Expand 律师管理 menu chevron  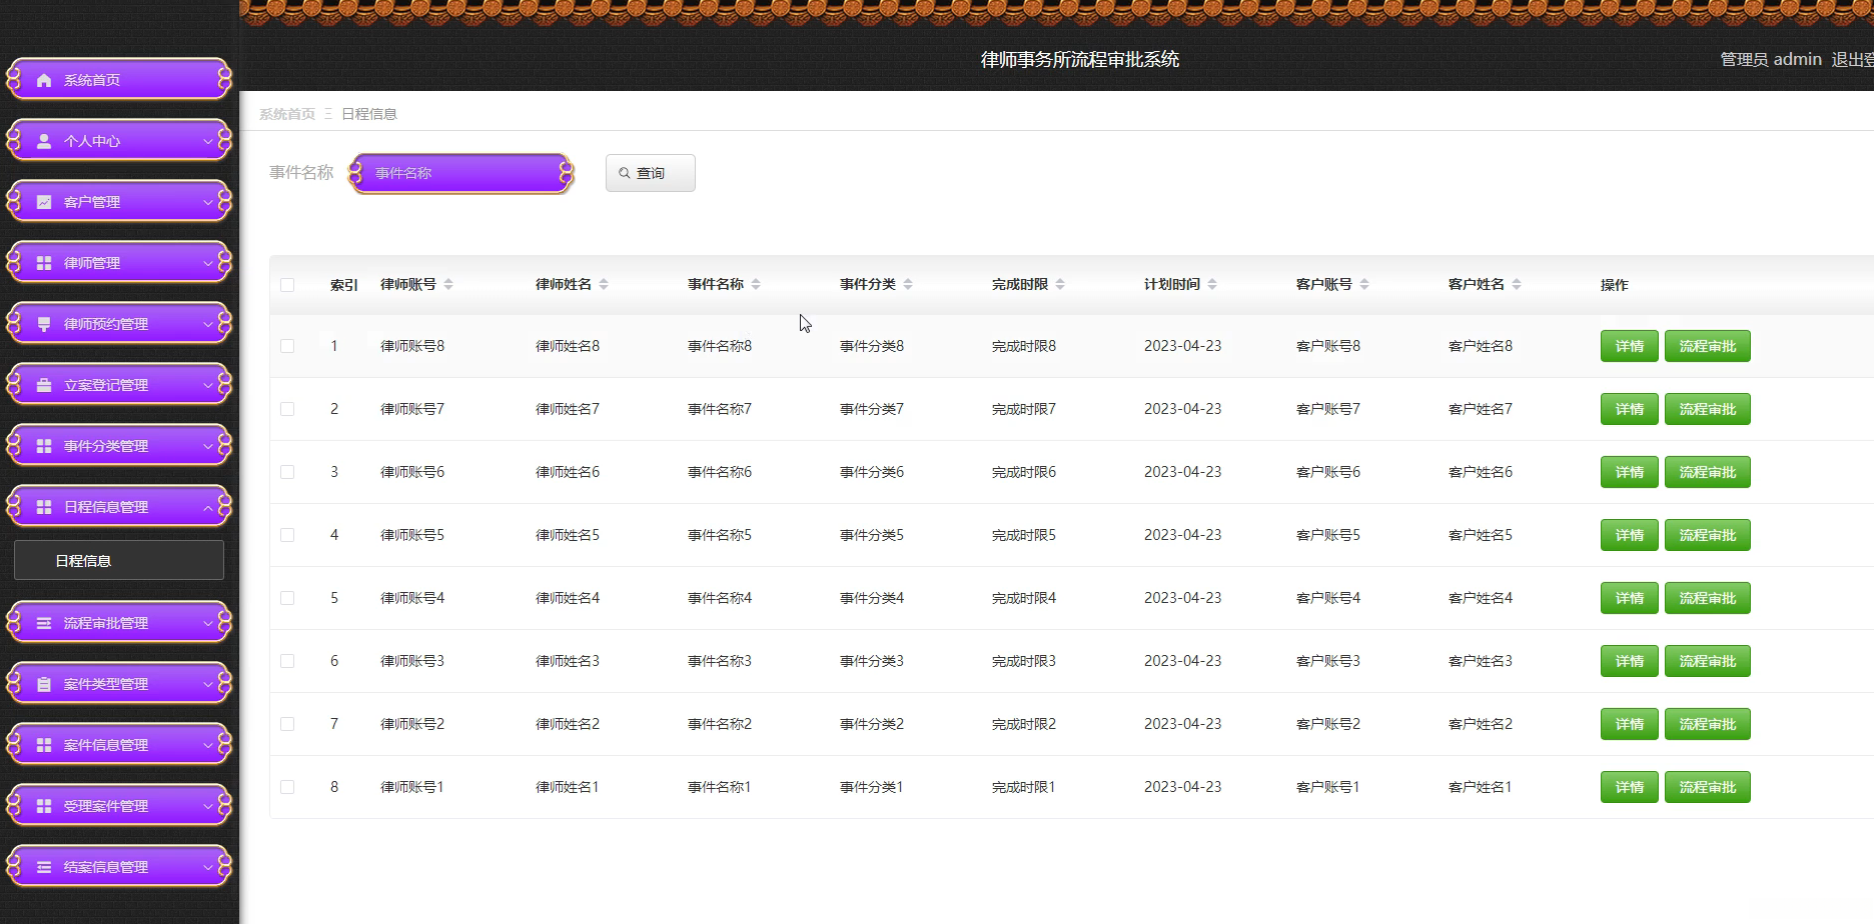[x=208, y=263]
